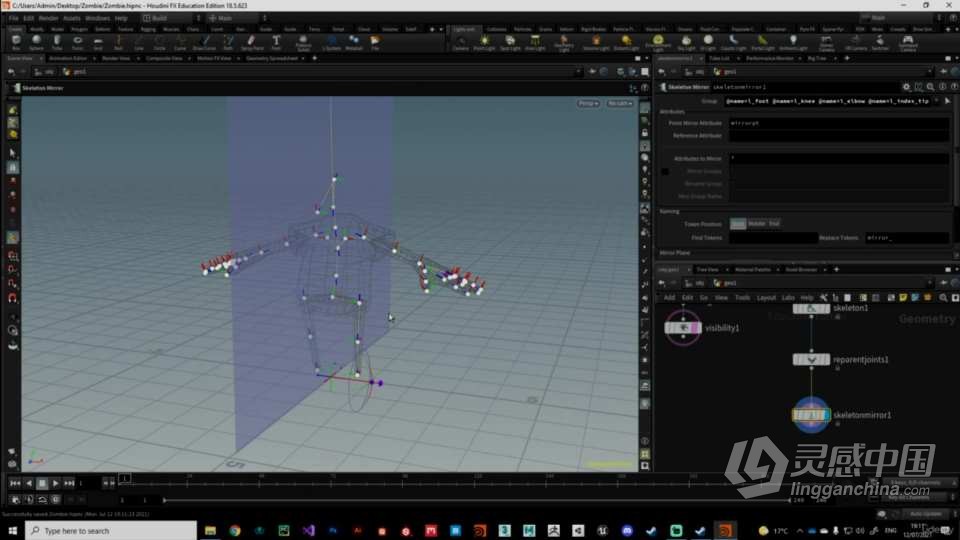Add a Sky Light from the shelf
The width and height of the screenshot is (960, 540).
pyautogui.click(x=686, y=42)
